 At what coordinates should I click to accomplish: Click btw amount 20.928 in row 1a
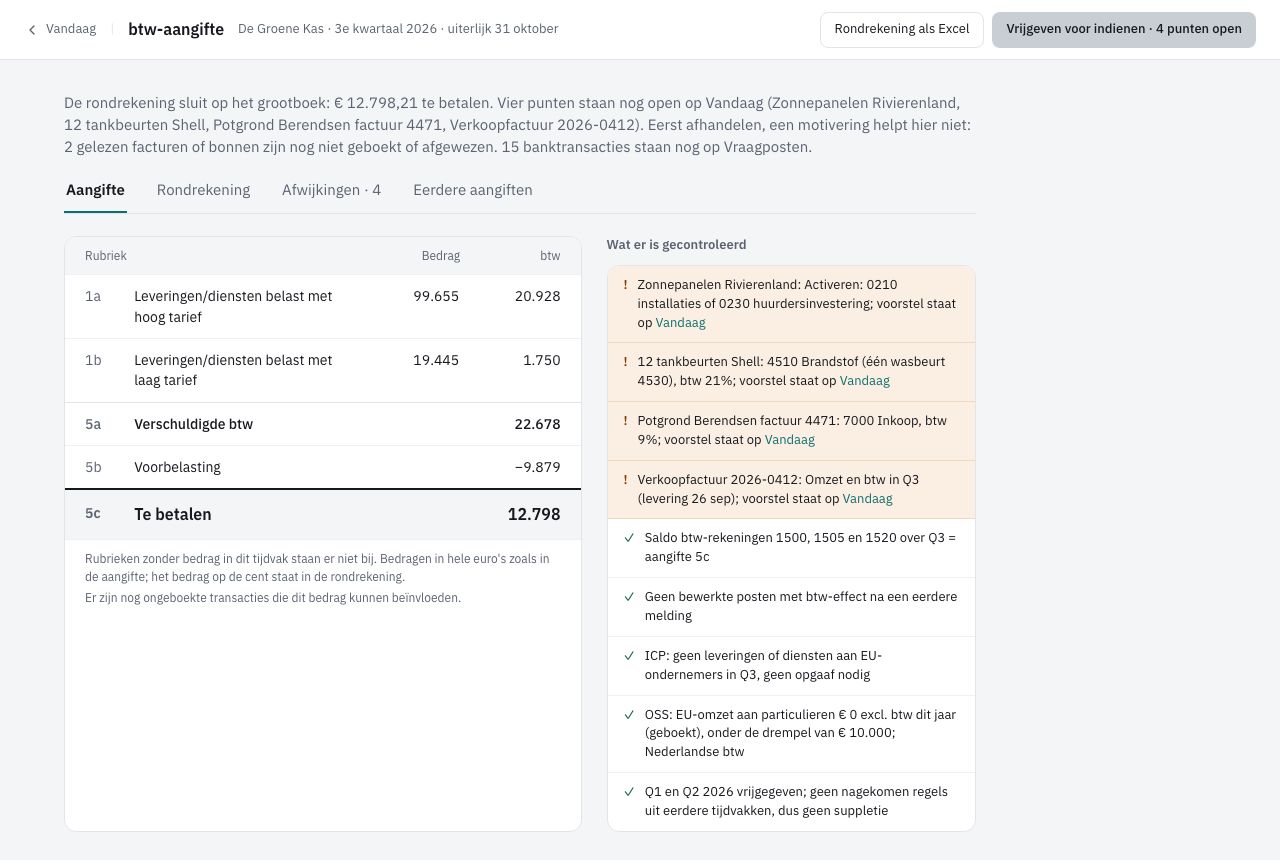(x=537, y=296)
